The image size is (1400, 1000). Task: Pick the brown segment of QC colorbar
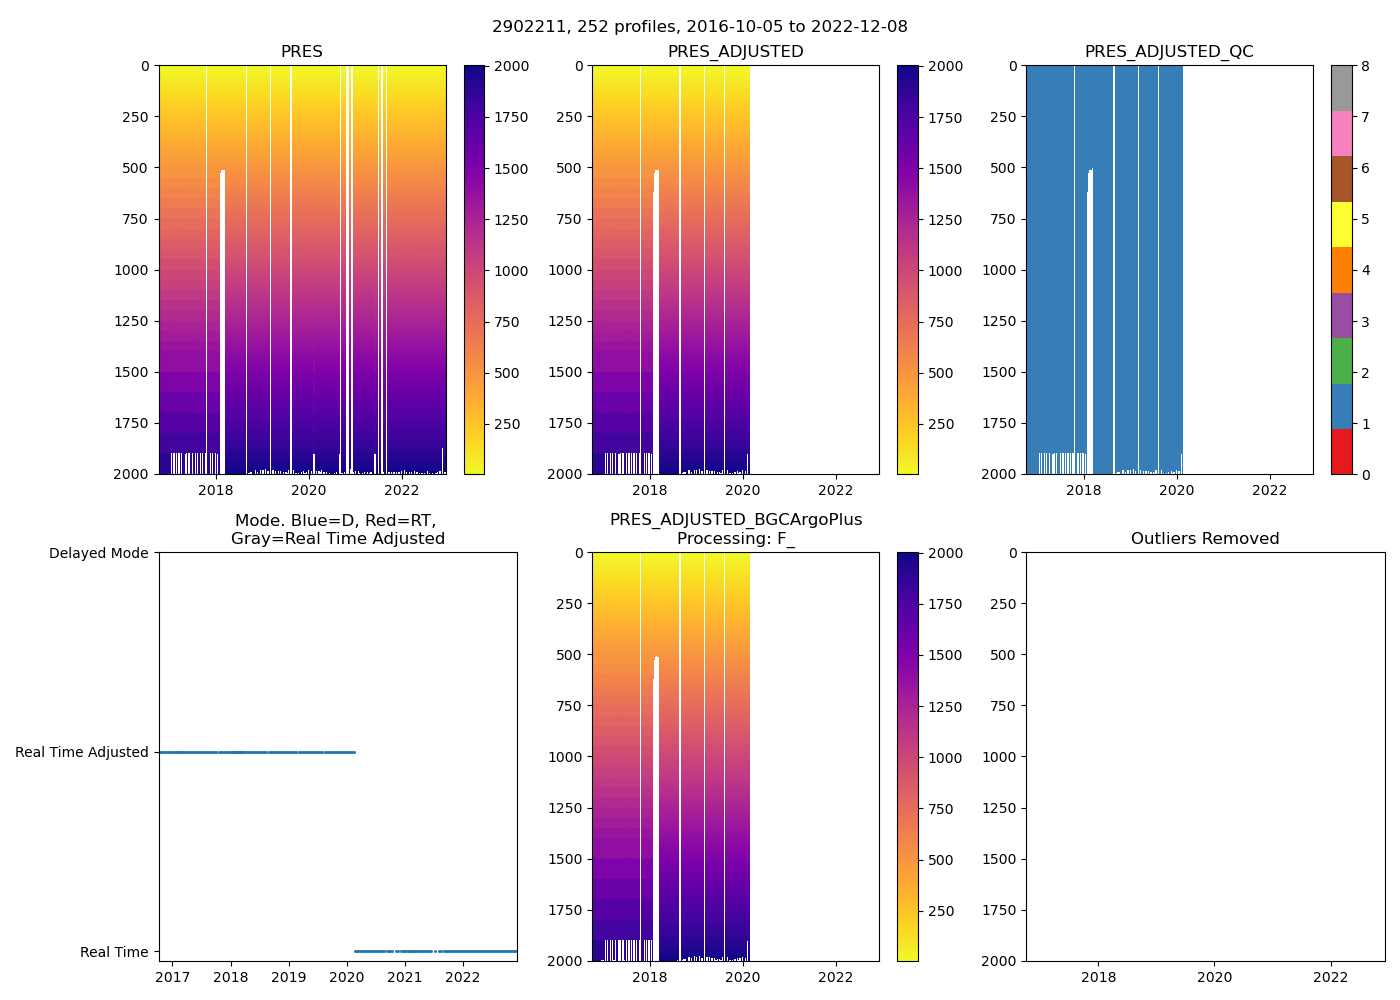[x=1341, y=179]
